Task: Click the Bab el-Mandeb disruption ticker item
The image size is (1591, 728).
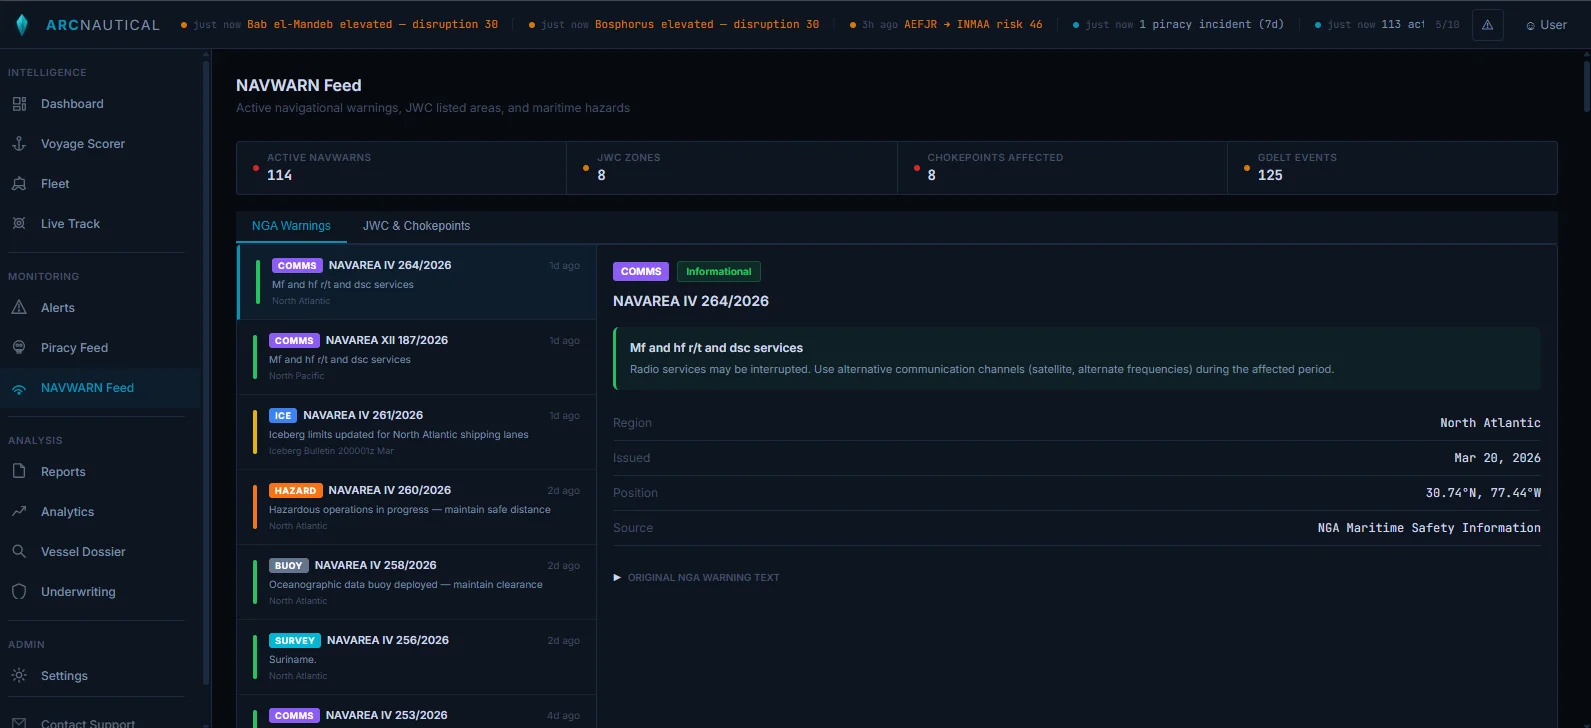Action: point(340,25)
